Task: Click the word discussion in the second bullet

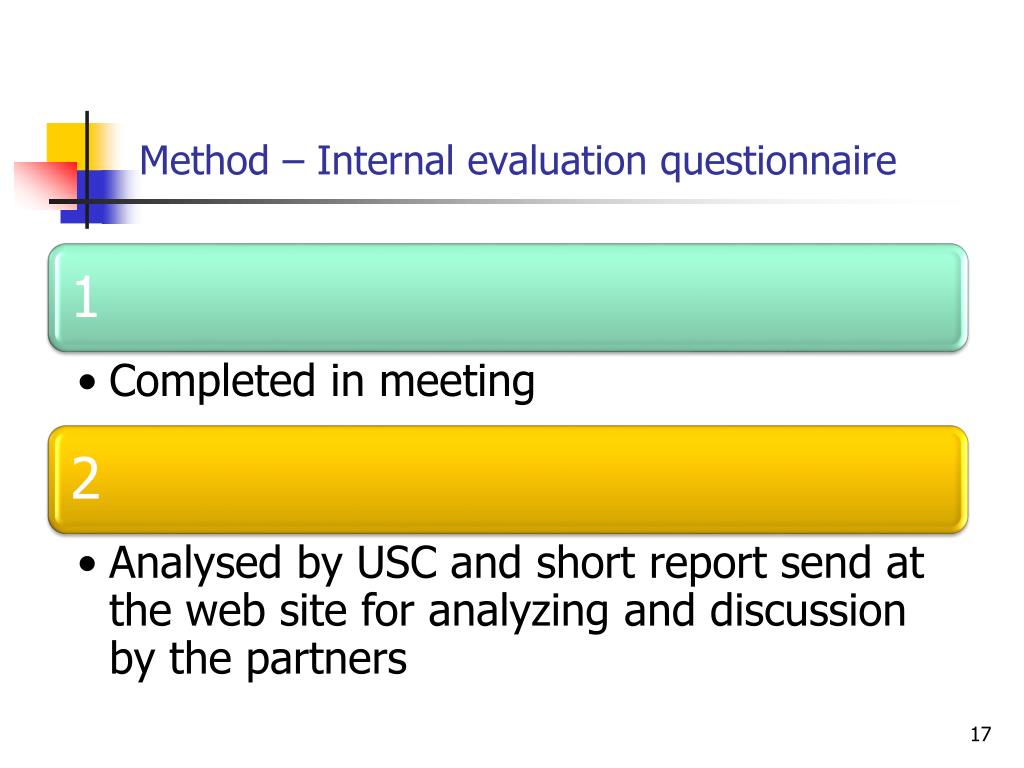Action: (x=807, y=610)
